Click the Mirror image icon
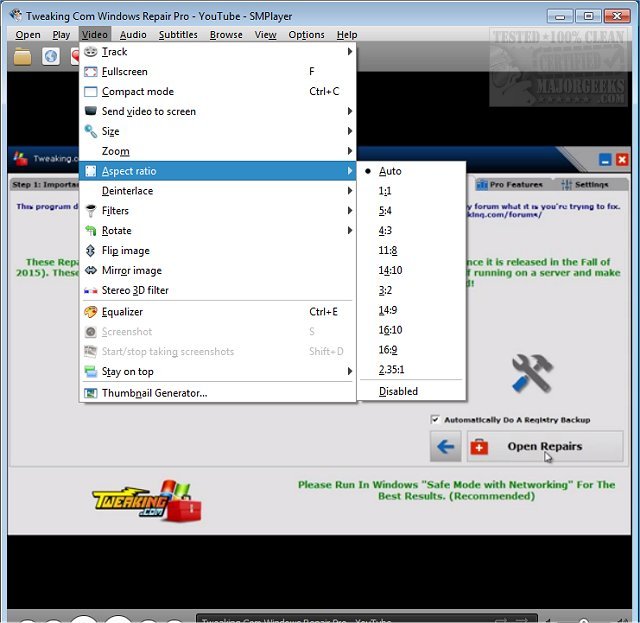 [91, 270]
